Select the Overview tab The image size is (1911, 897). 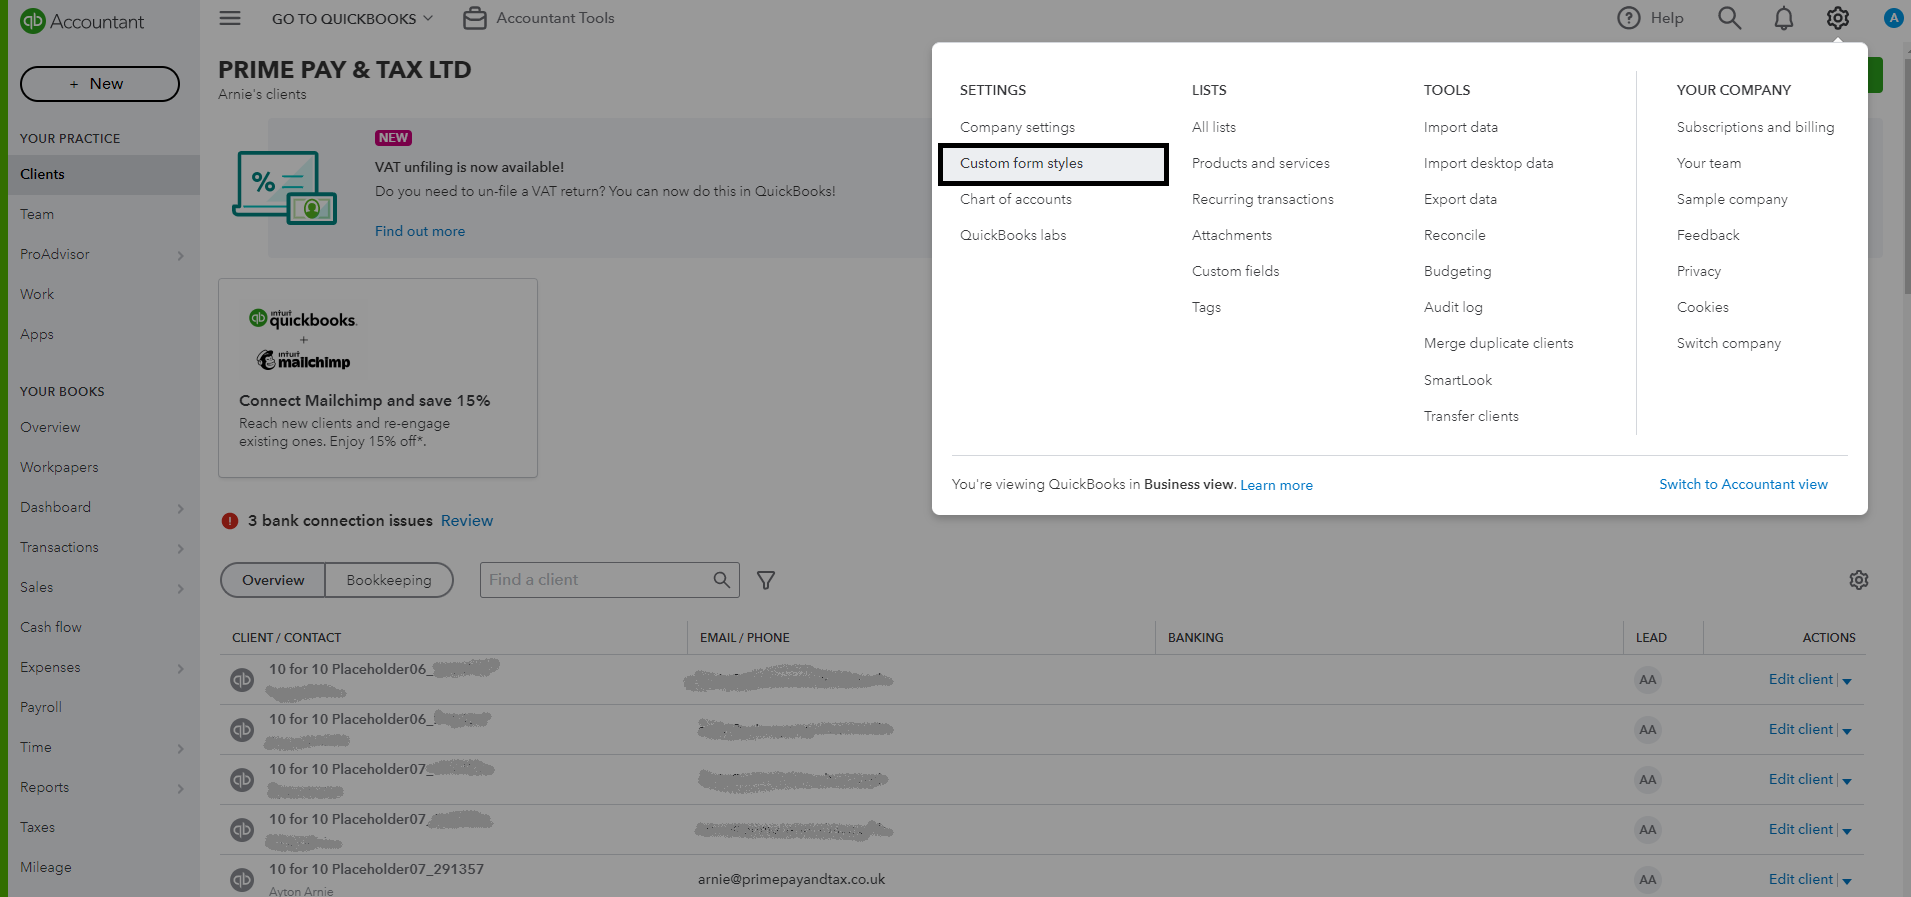pos(273,580)
